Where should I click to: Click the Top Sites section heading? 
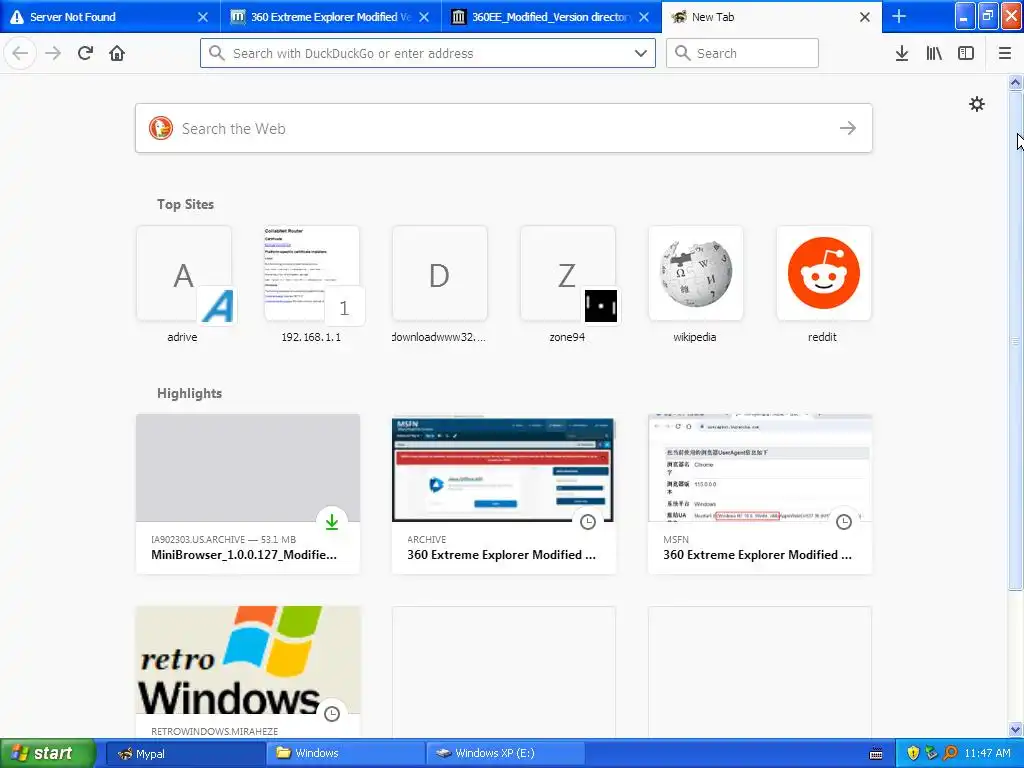tap(185, 204)
